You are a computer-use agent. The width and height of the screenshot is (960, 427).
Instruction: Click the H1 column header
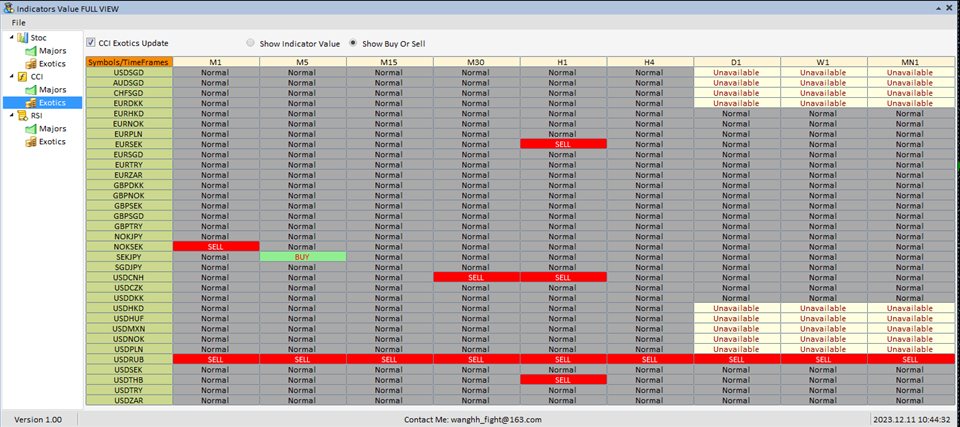563,62
